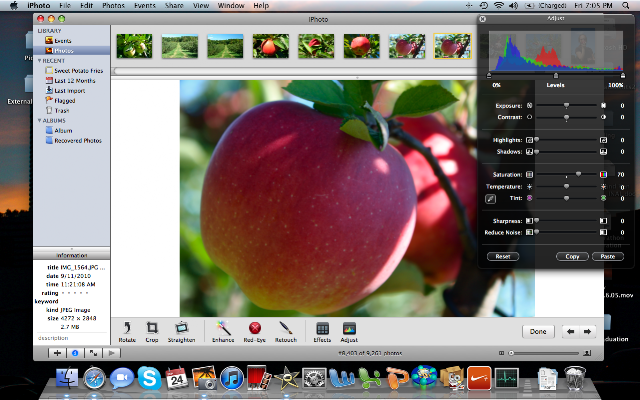
Task: Click the increase saturation icon
Action: (603, 175)
